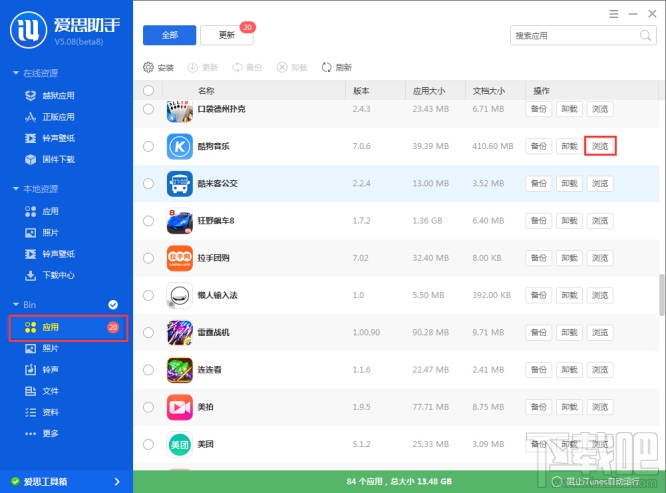Select the 美拍 row checkbox

click(x=148, y=407)
